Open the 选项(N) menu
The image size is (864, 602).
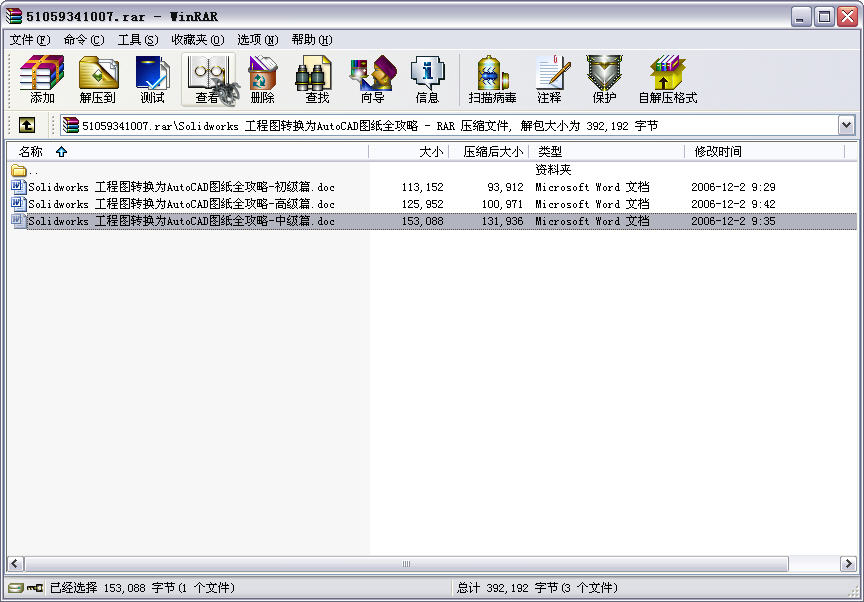(258, 40)
